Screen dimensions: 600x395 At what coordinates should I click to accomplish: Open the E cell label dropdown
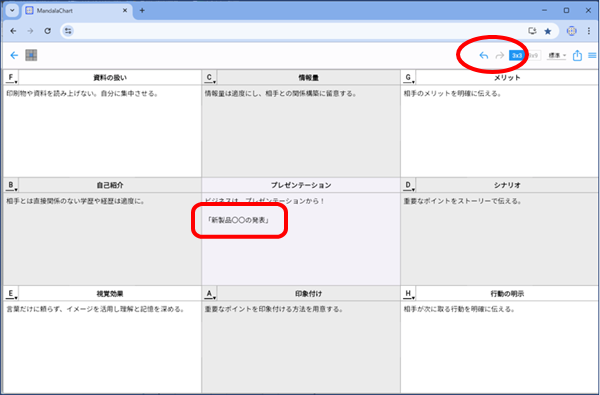click(11, 294)
